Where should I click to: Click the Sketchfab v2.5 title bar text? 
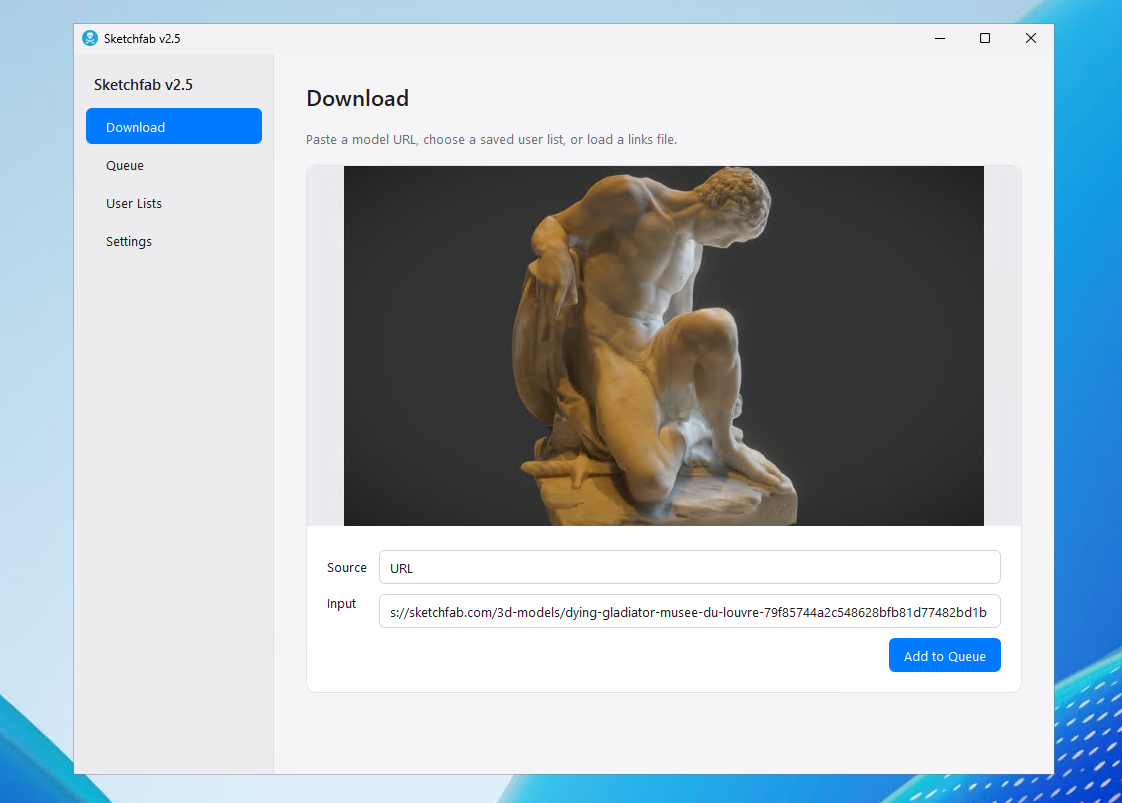(142, 39)
